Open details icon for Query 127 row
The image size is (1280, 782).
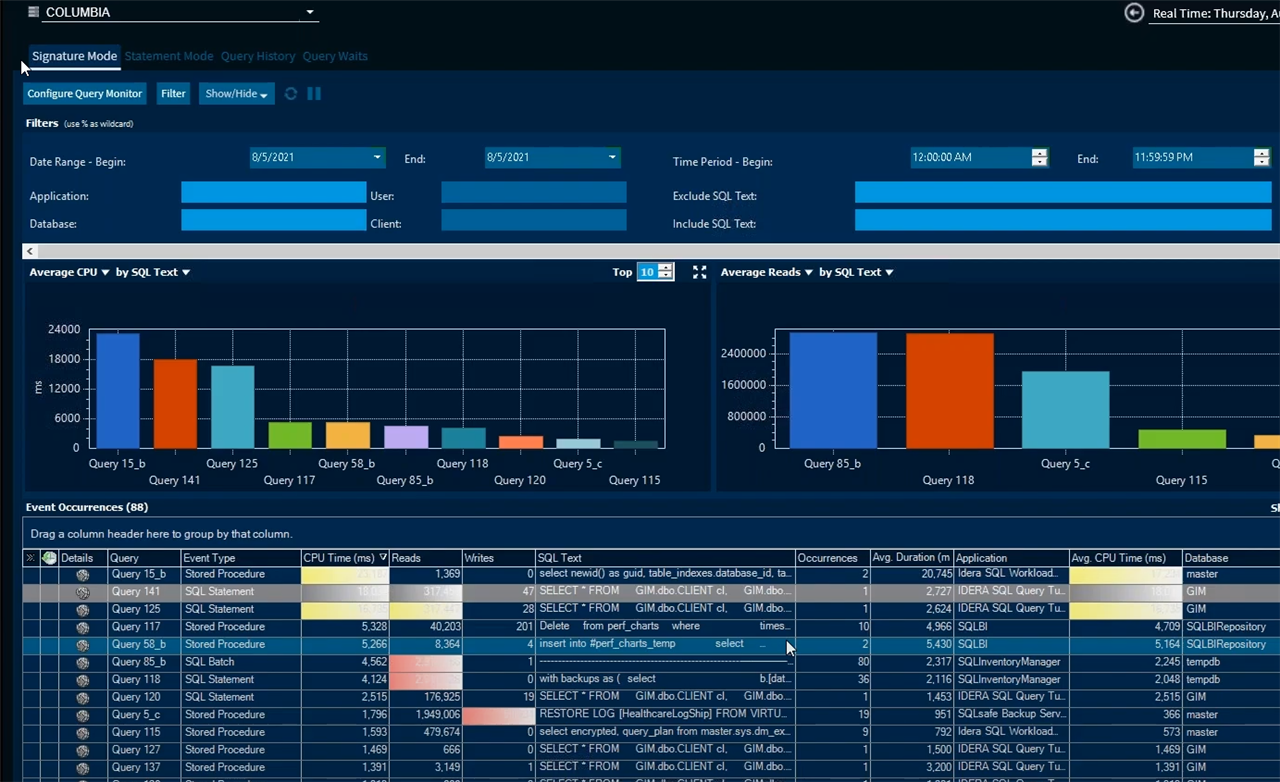point(83,750)
